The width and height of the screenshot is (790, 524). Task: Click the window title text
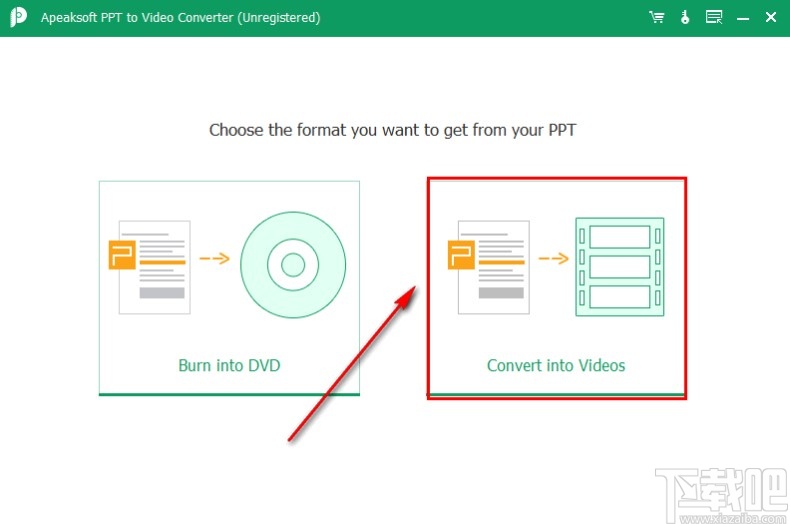tap(180, 18)
